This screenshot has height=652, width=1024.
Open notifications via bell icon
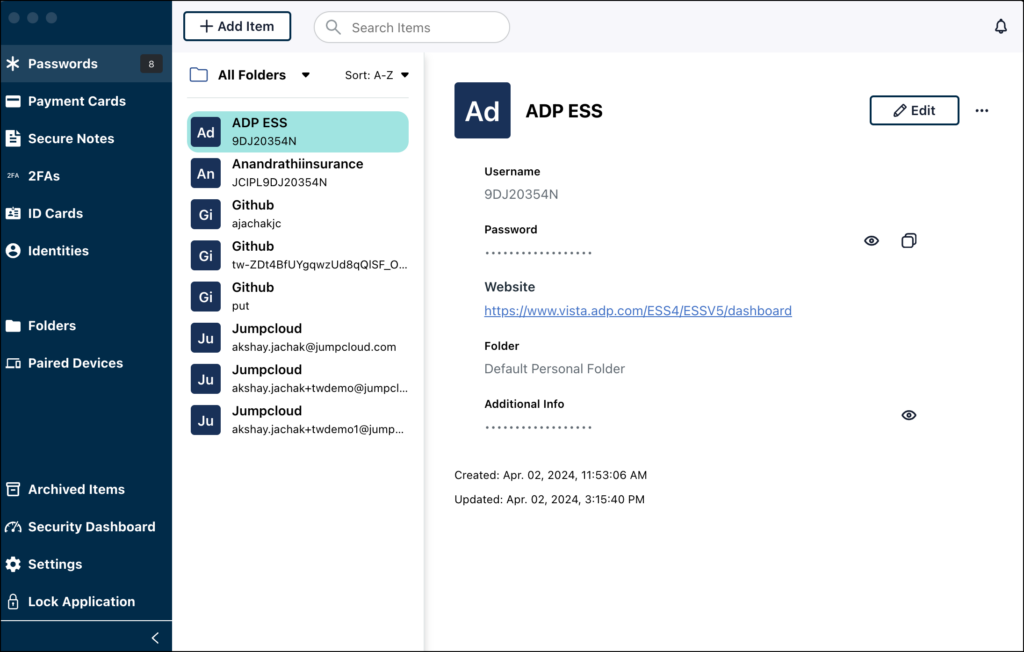1001,25
